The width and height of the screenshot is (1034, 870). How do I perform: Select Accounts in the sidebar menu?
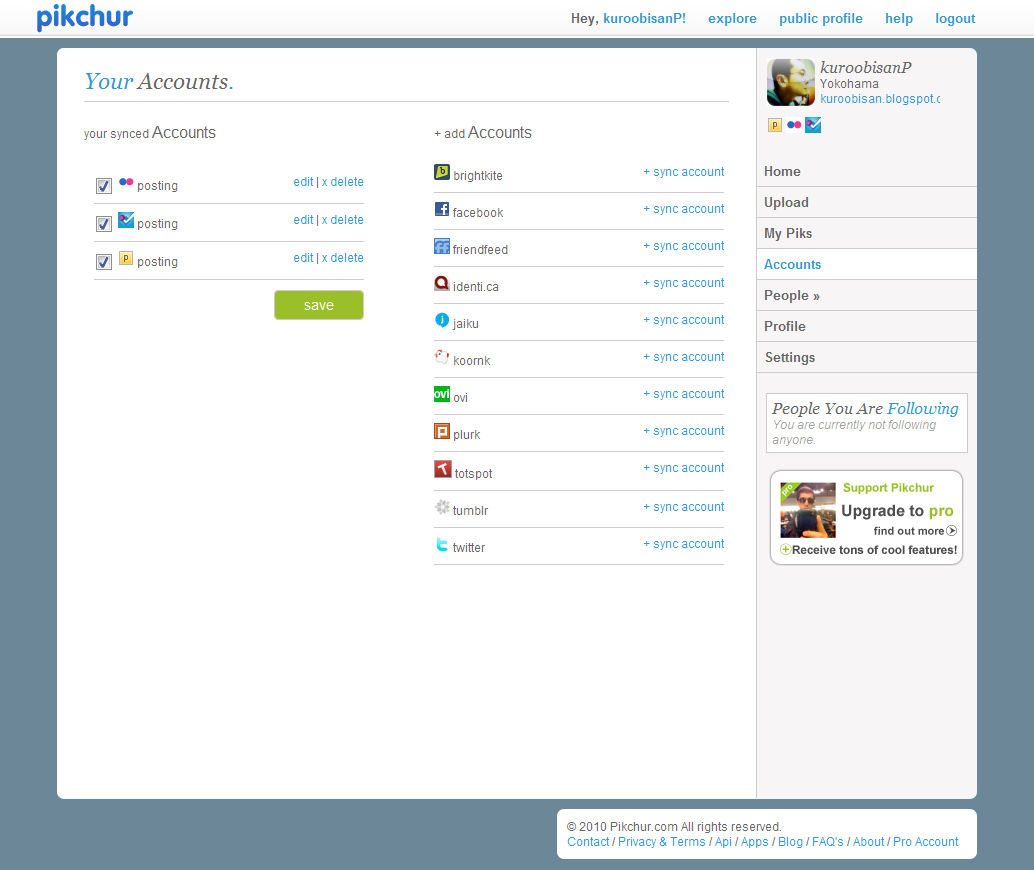pyautogui.click(x=867, y=264)
